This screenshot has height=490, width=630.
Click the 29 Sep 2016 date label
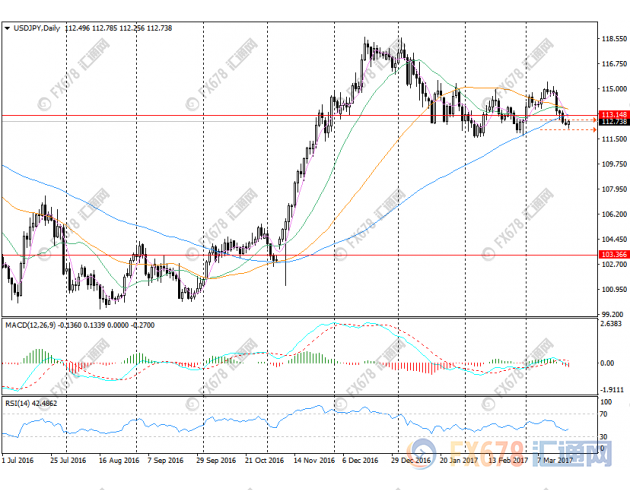(217, 464)
